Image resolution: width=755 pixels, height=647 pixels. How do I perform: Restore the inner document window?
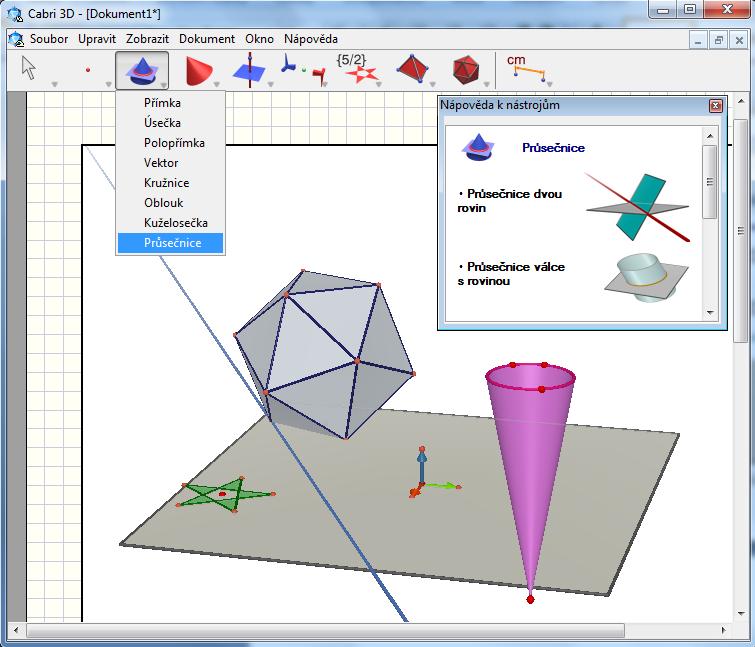point(719,40)
